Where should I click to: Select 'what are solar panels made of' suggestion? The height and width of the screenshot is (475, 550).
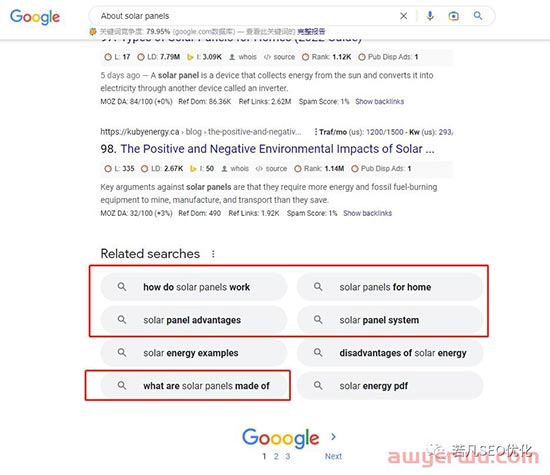click(194, 386)
